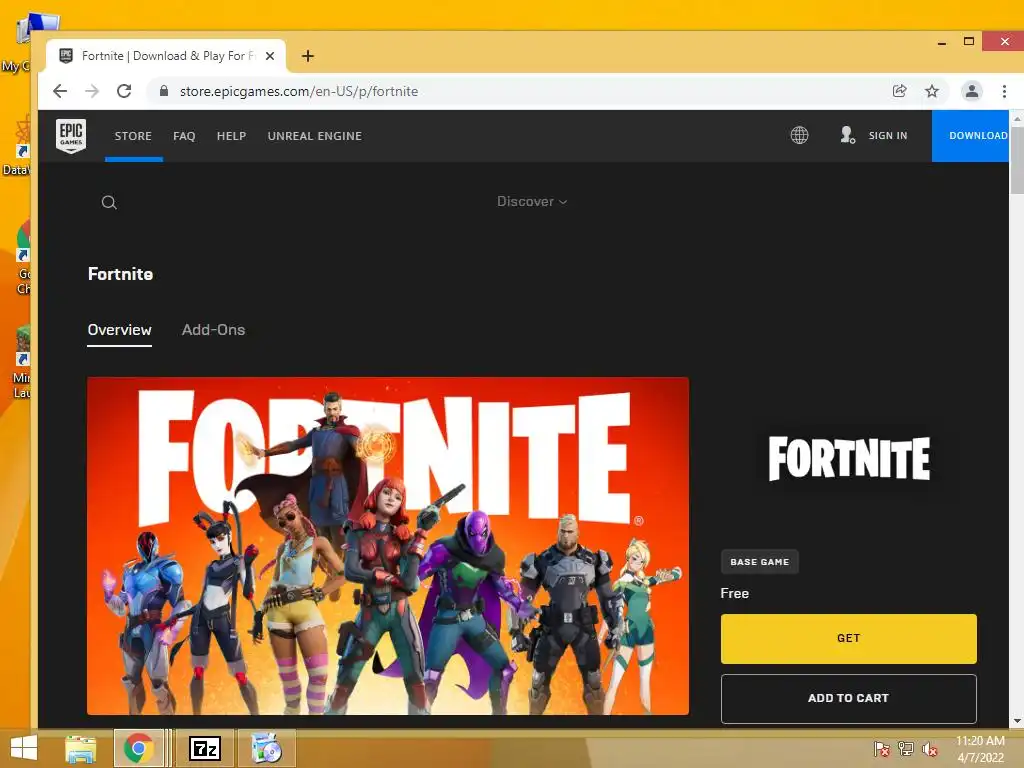1024x768 pixels.
Task: Launch 7-Zip from the taskbar
Action: click(205, 748)
